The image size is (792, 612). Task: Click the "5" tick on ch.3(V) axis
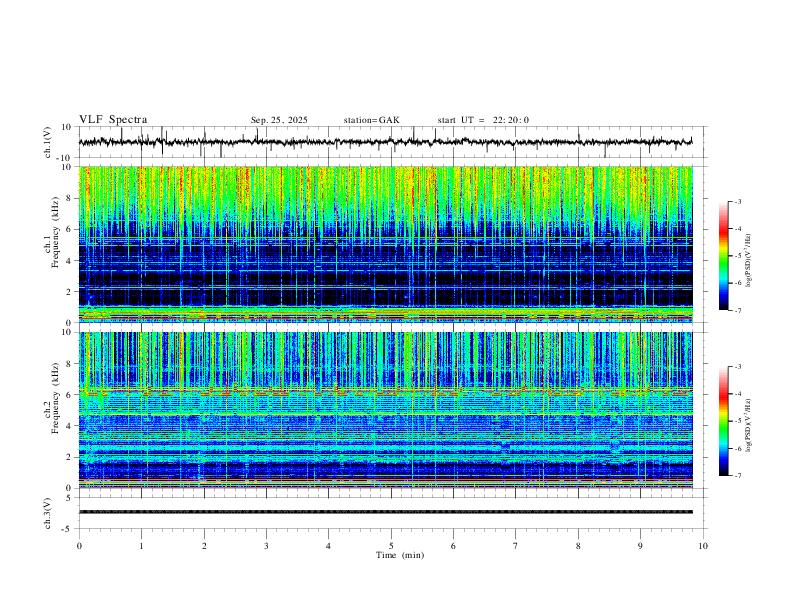[69, 498]
